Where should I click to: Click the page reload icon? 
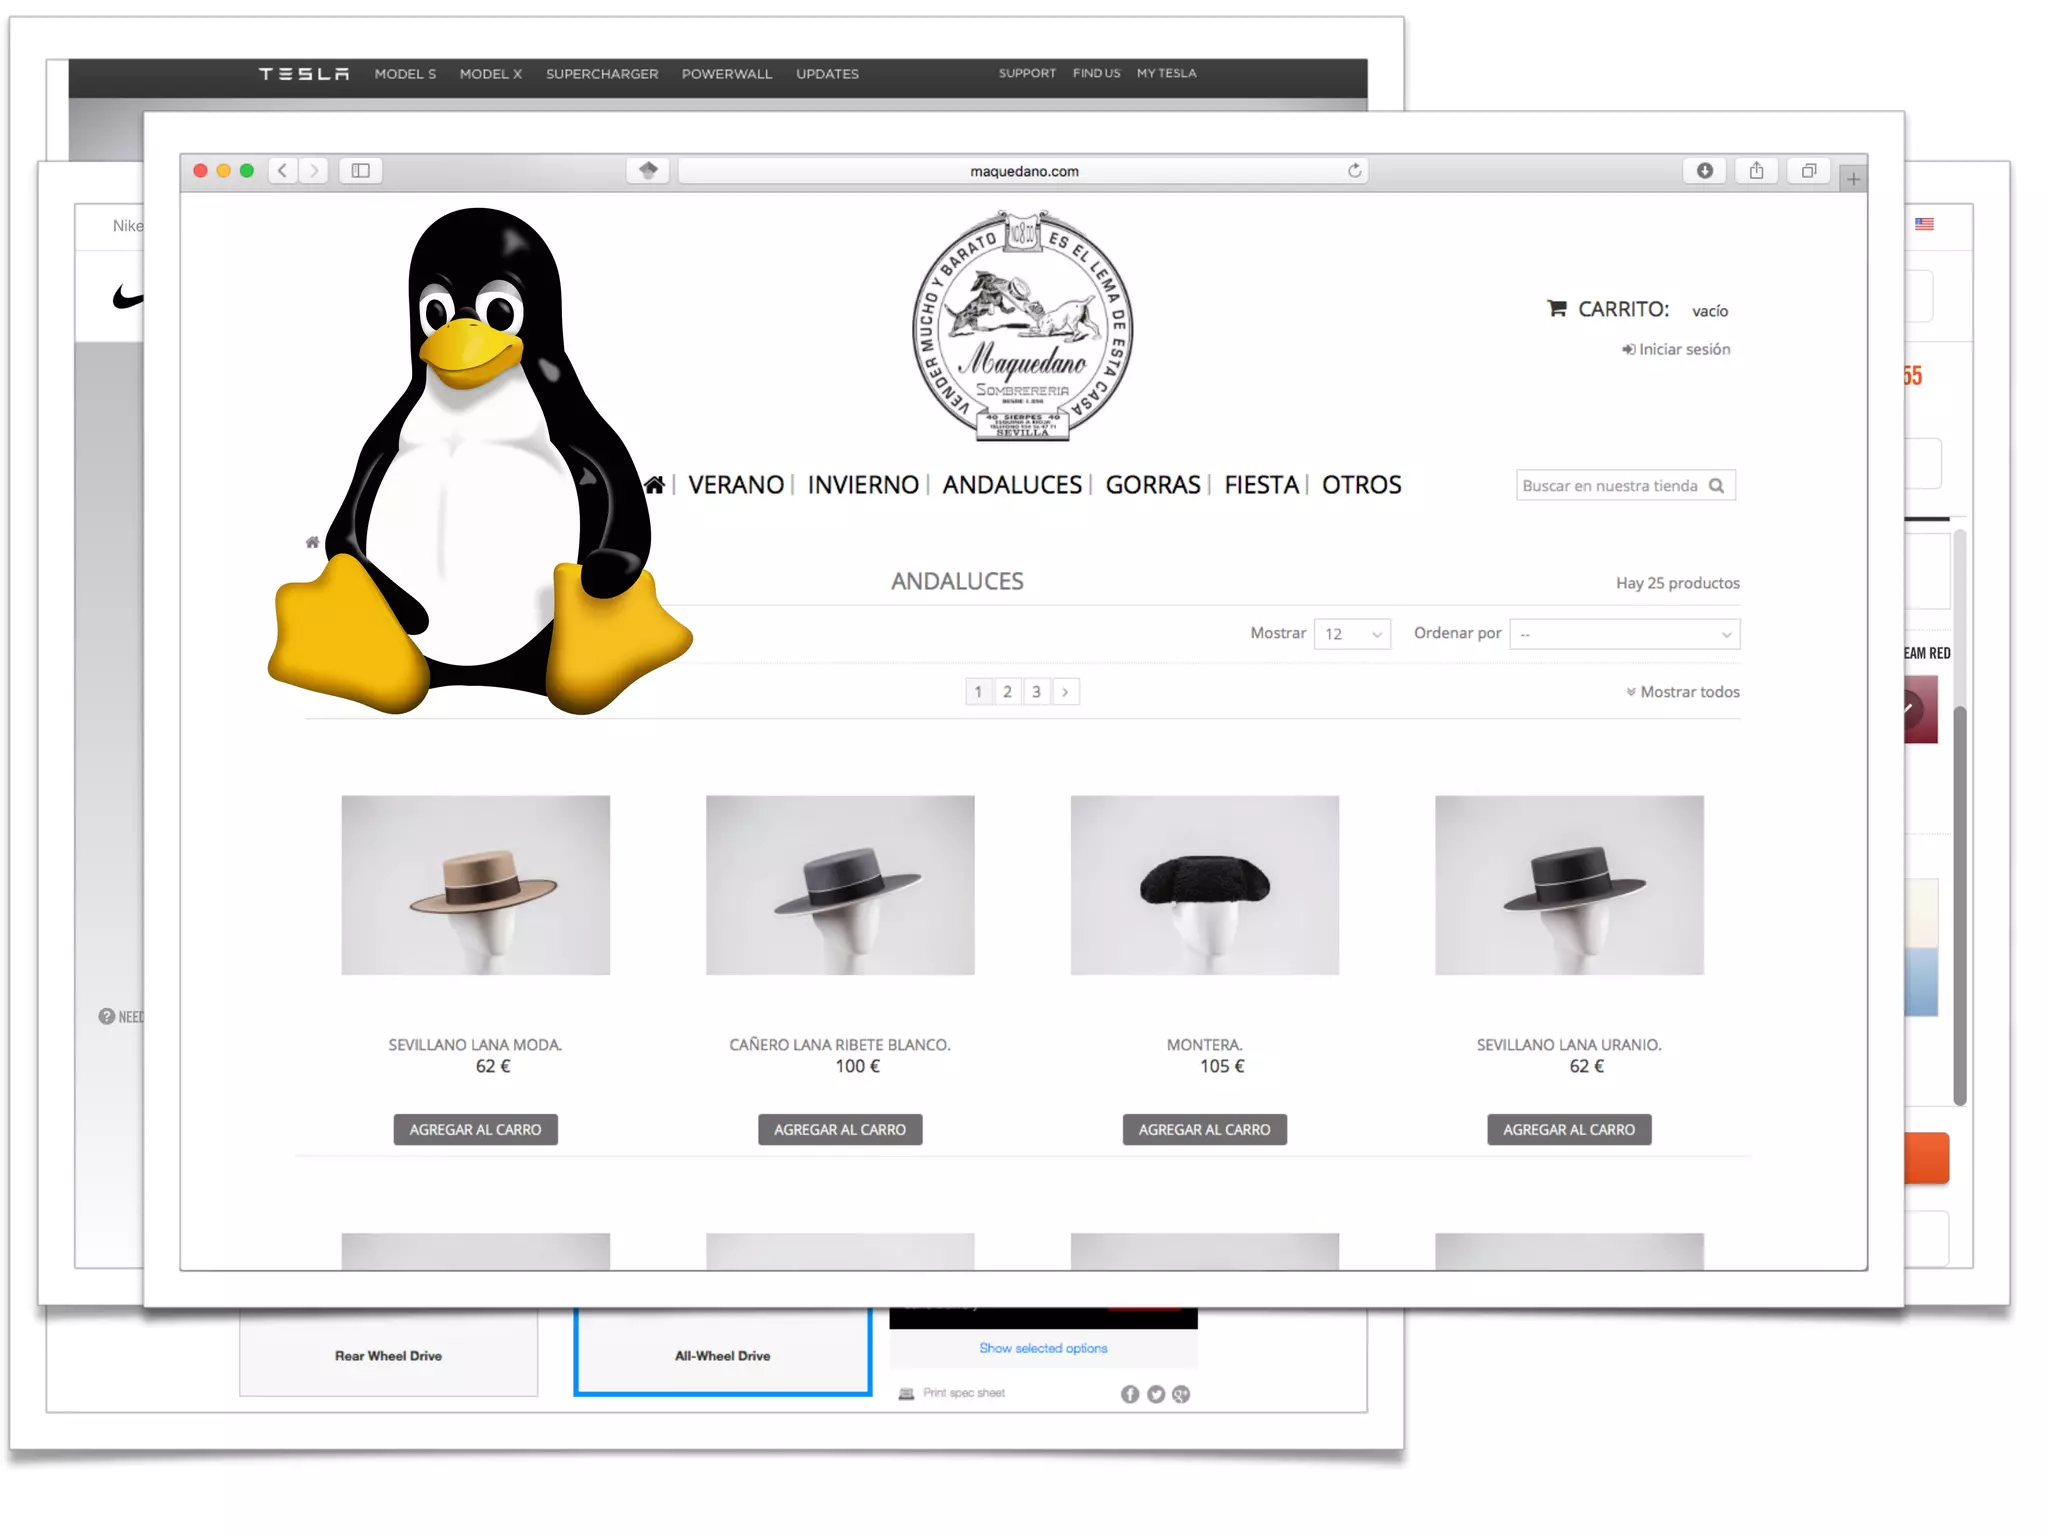pyautogui.click(x=1354, y=171)
